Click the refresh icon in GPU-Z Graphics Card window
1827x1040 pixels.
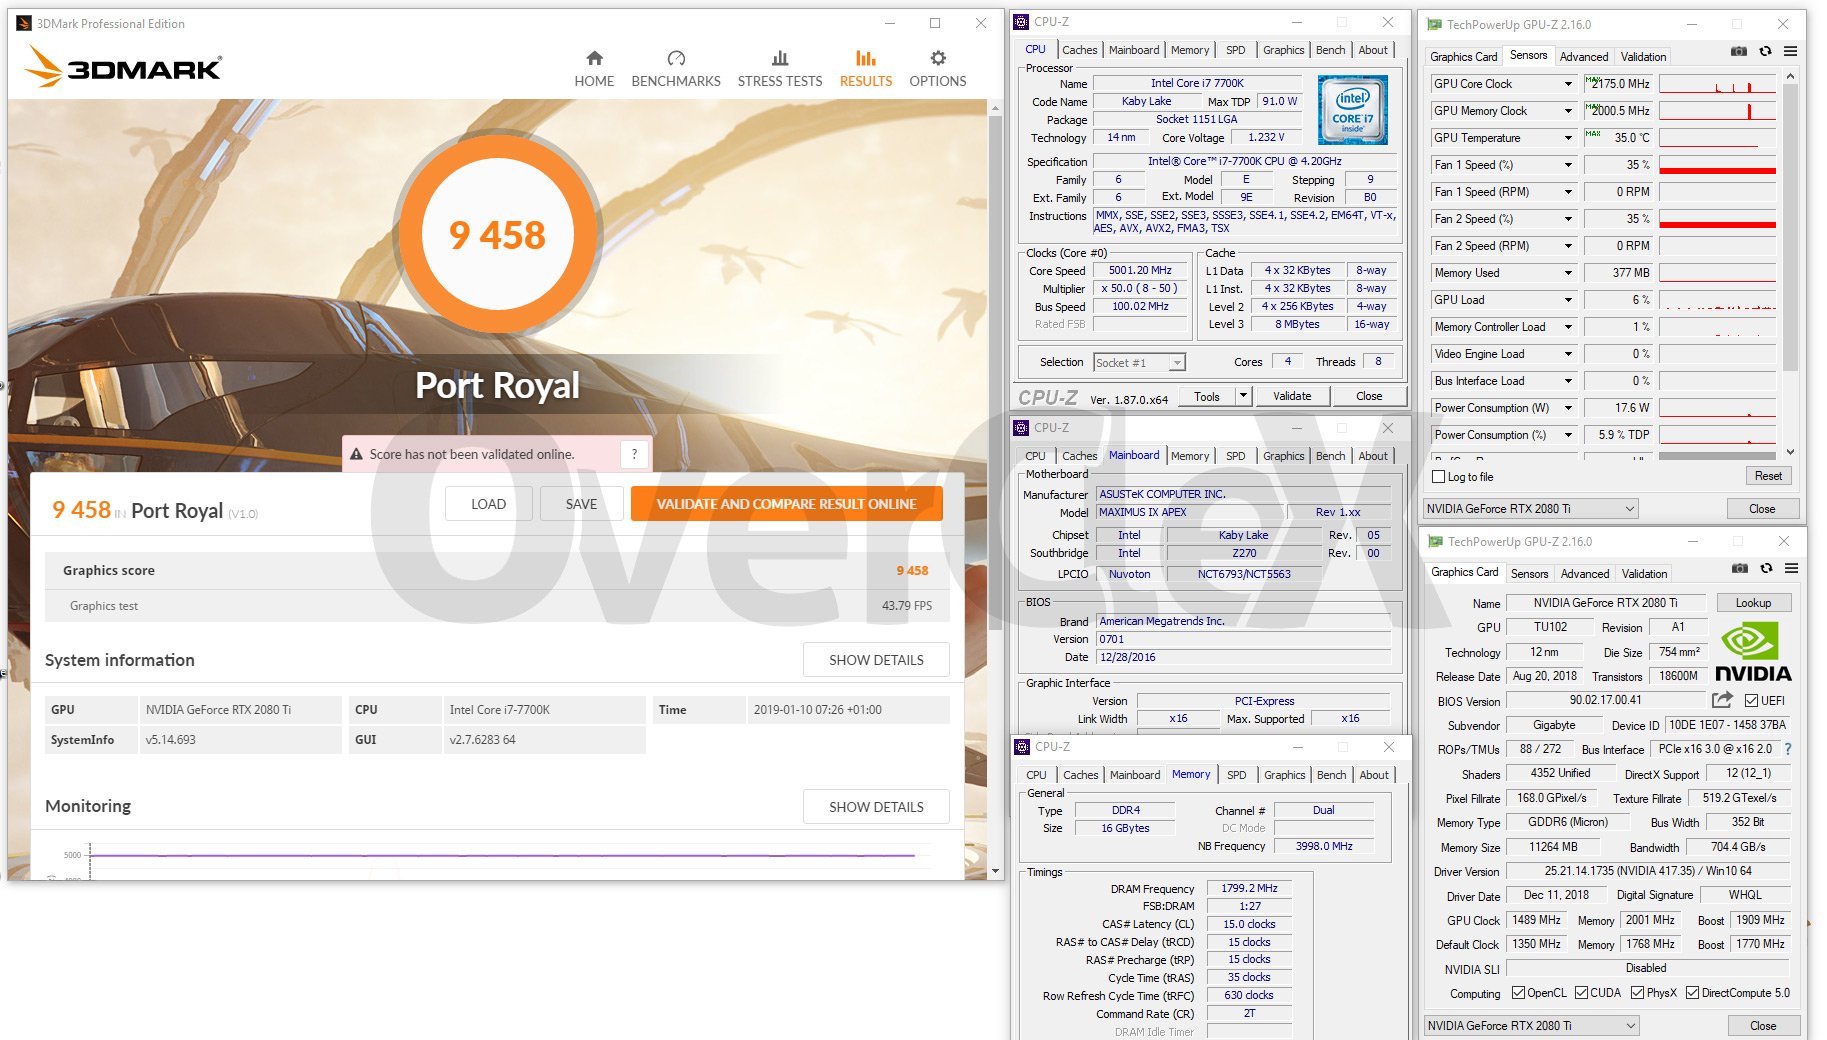(1766, 568)
